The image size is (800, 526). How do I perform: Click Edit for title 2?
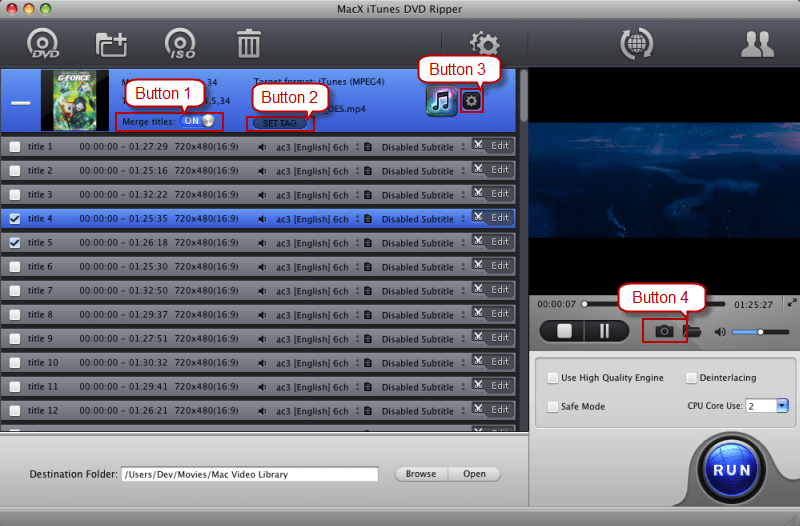pyautogui.click(x=499, y=169)
